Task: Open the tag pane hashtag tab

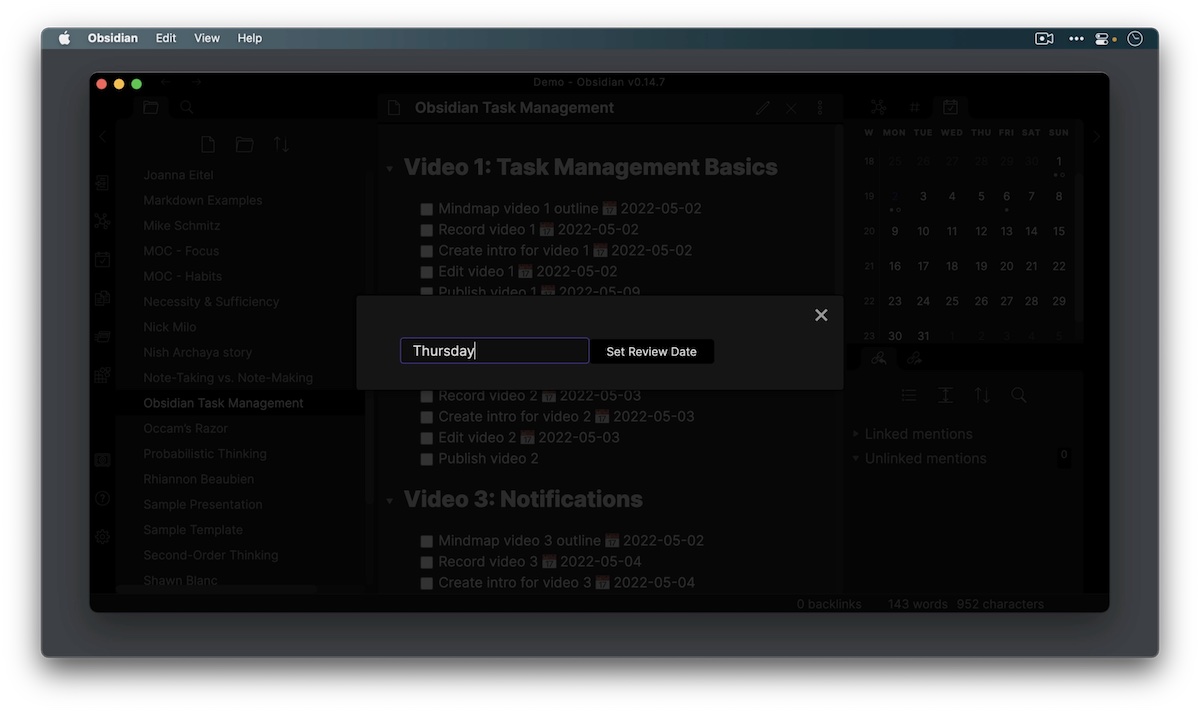Action: (914, 107)
